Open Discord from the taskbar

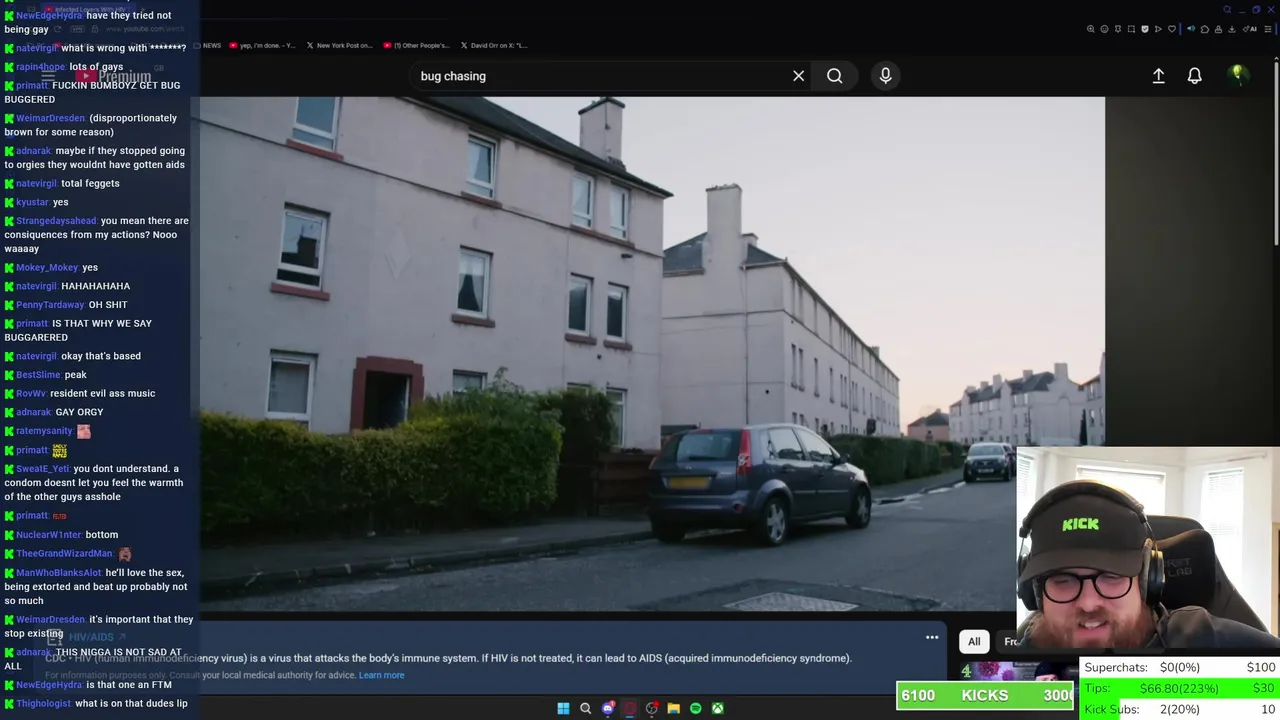[x=607, y=708]
